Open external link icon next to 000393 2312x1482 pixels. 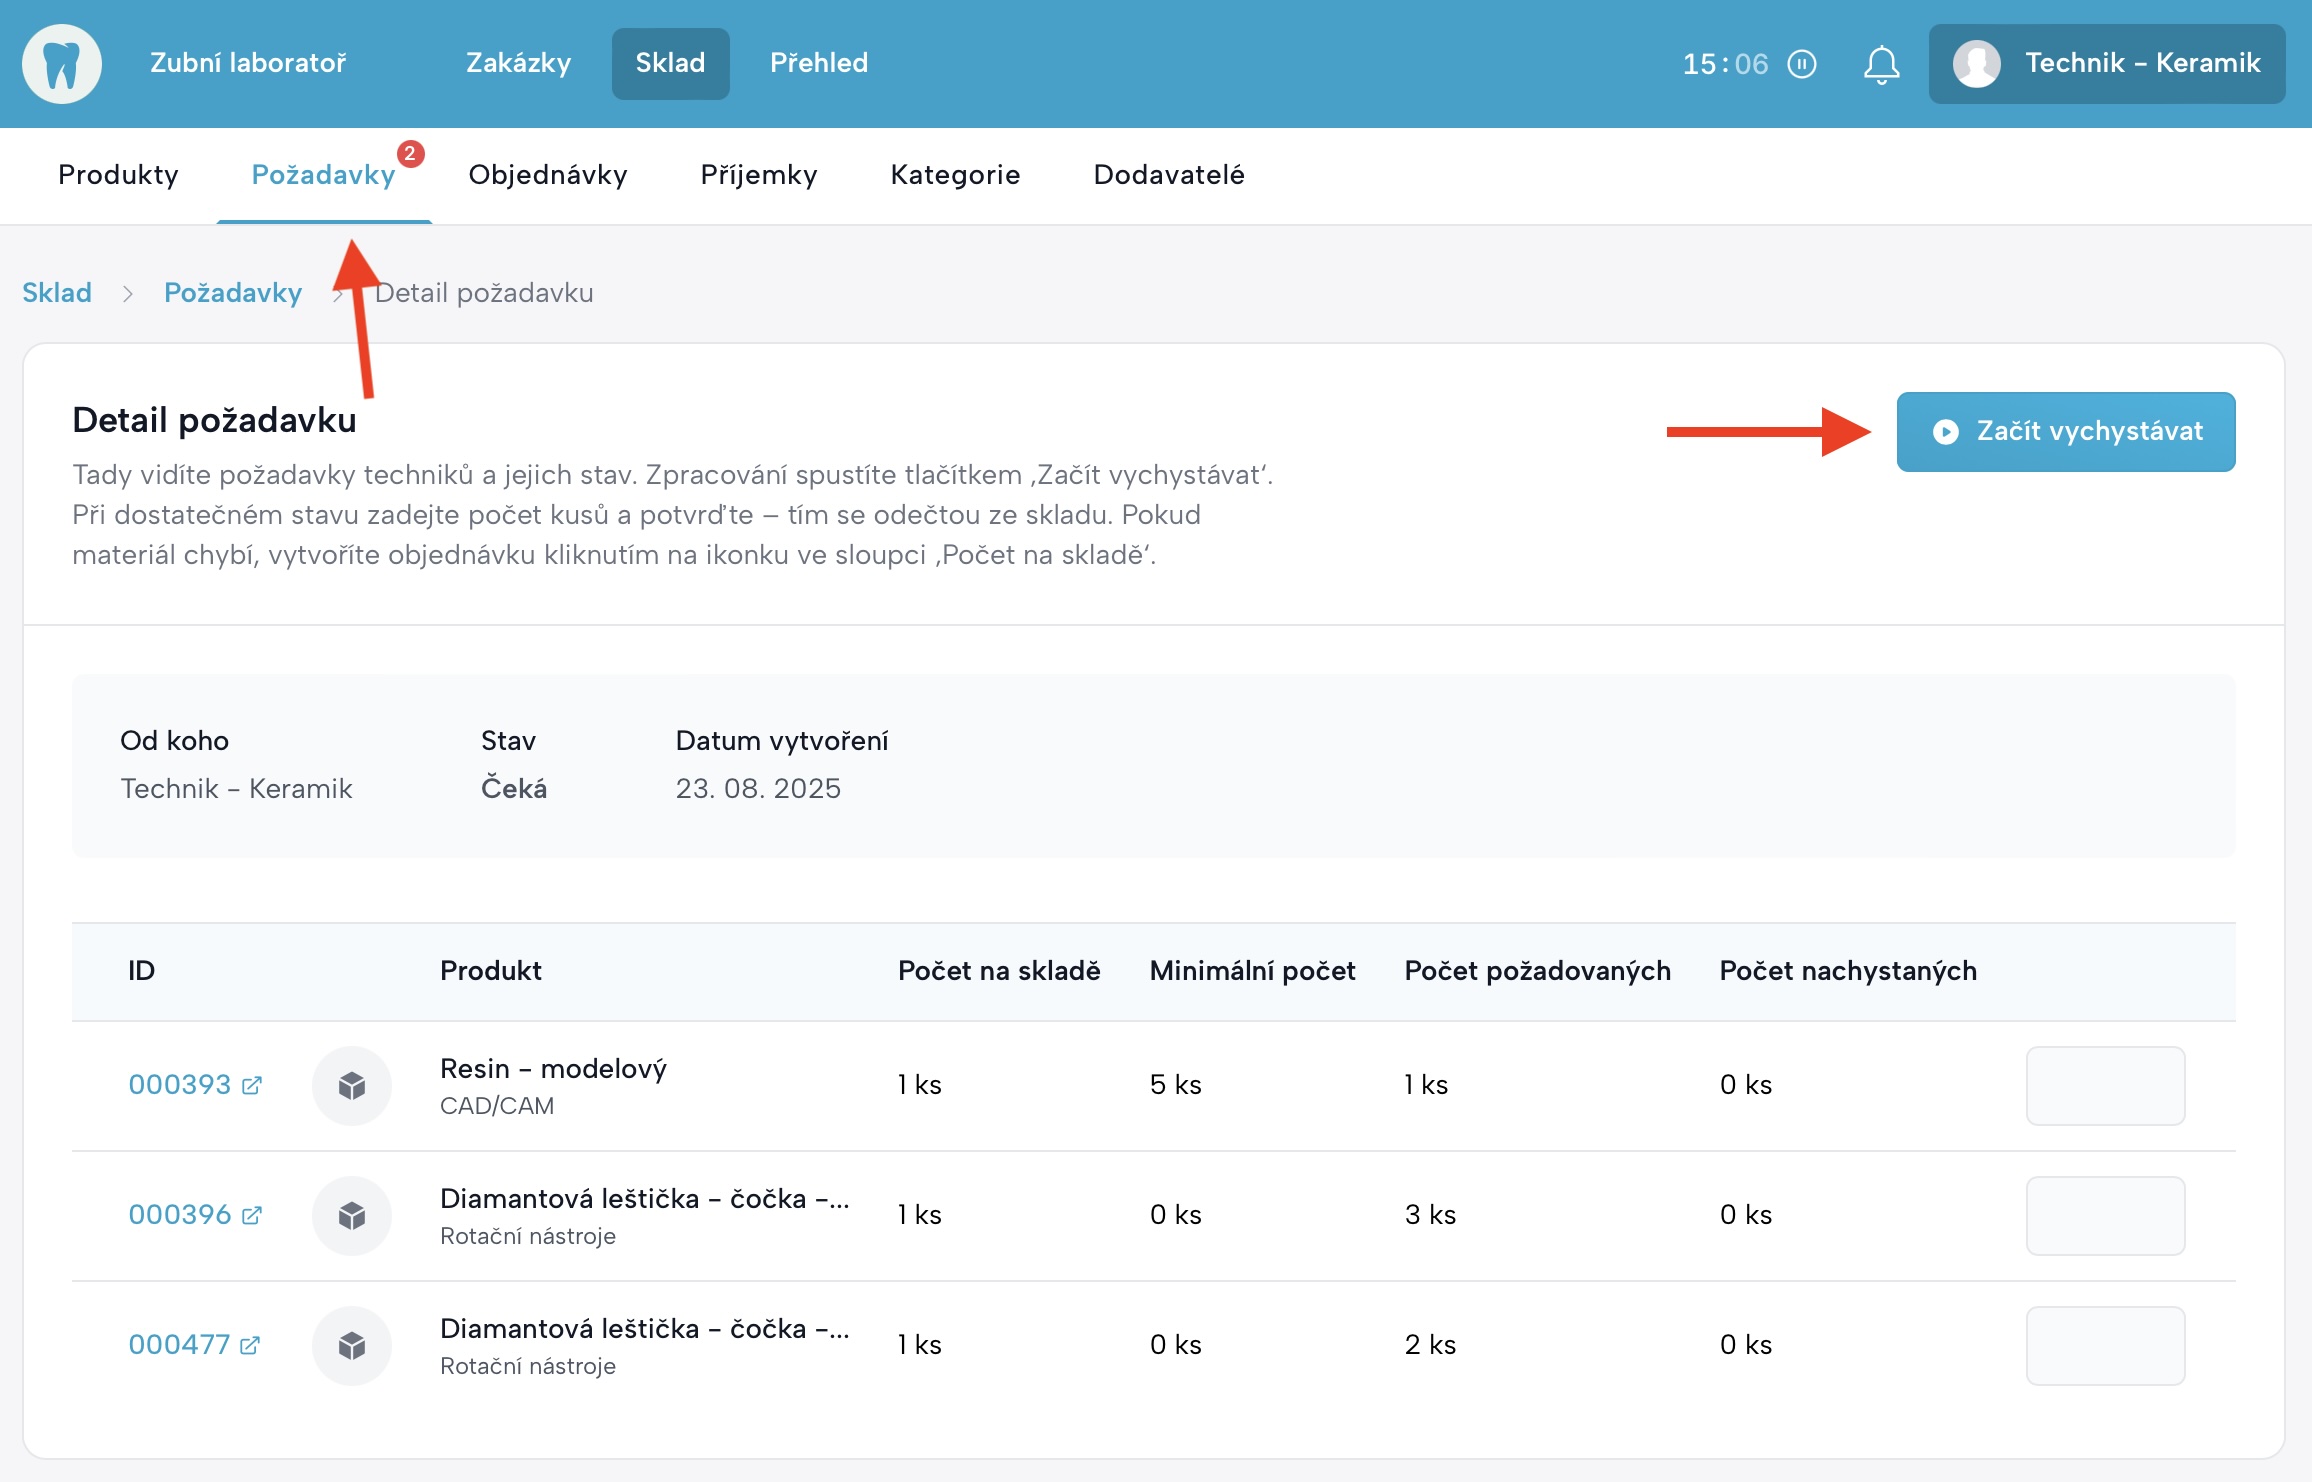point(252,1085)
